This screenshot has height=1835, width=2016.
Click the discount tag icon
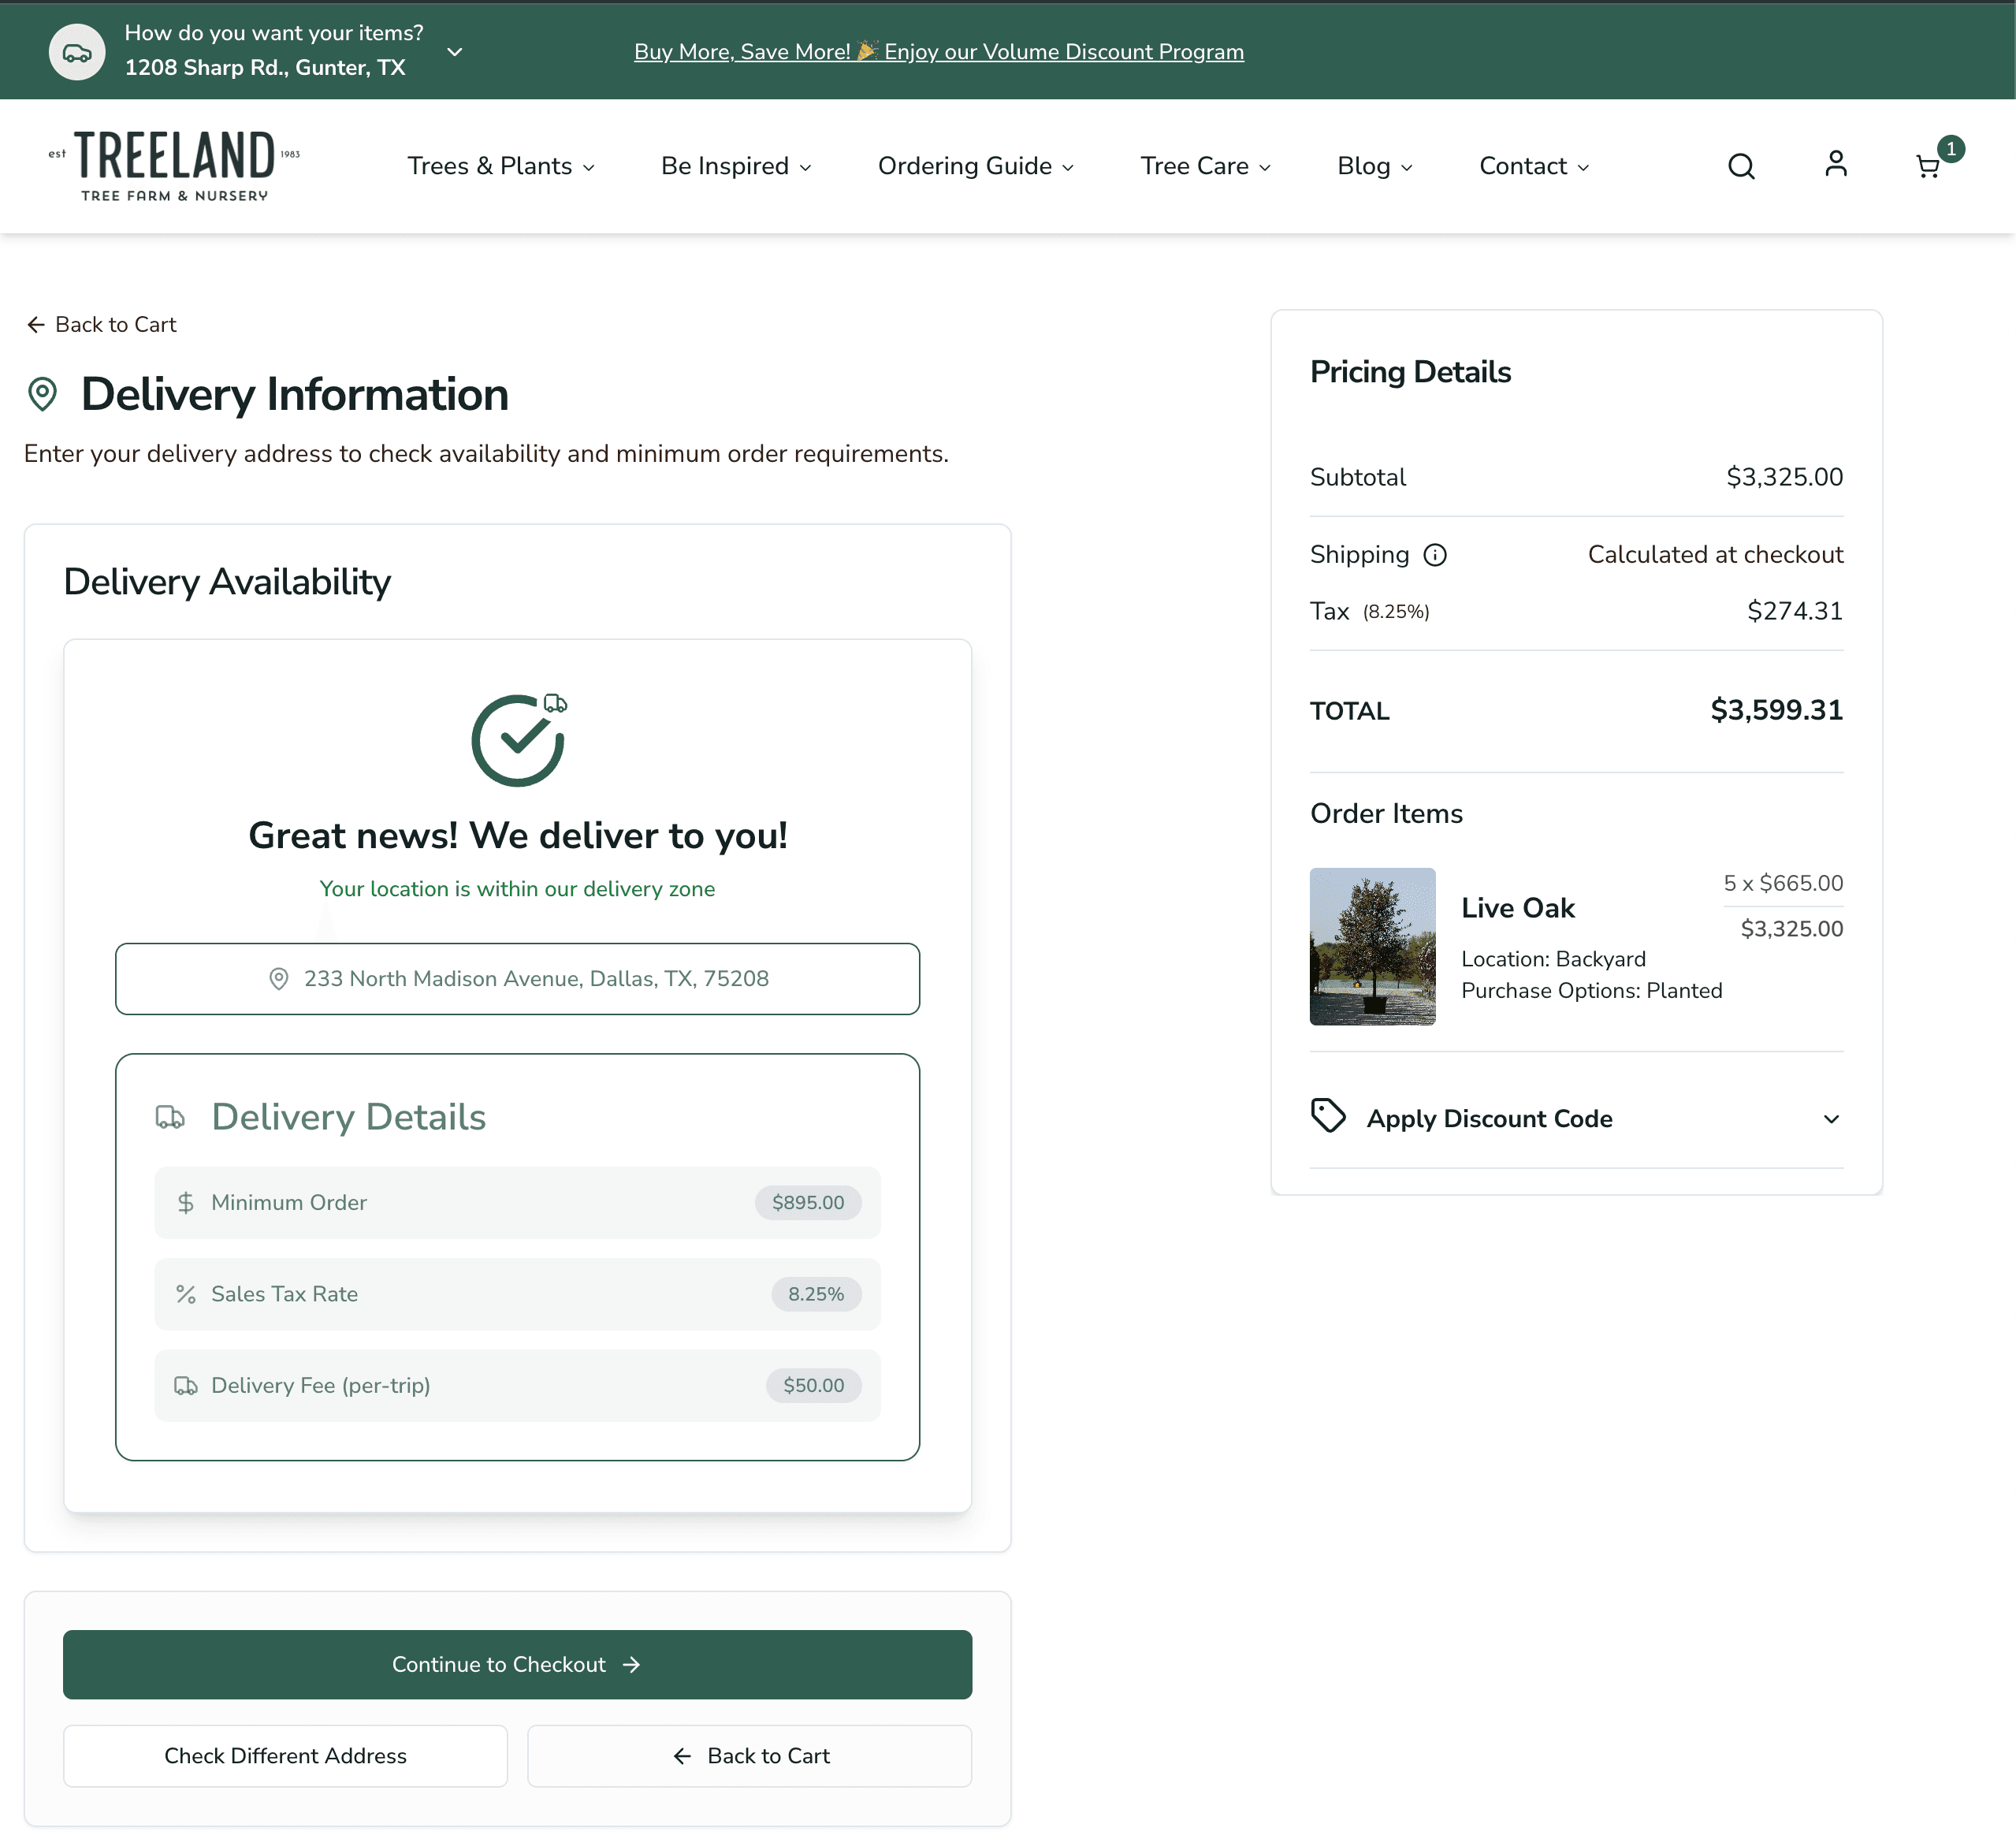(1328, 1116)
